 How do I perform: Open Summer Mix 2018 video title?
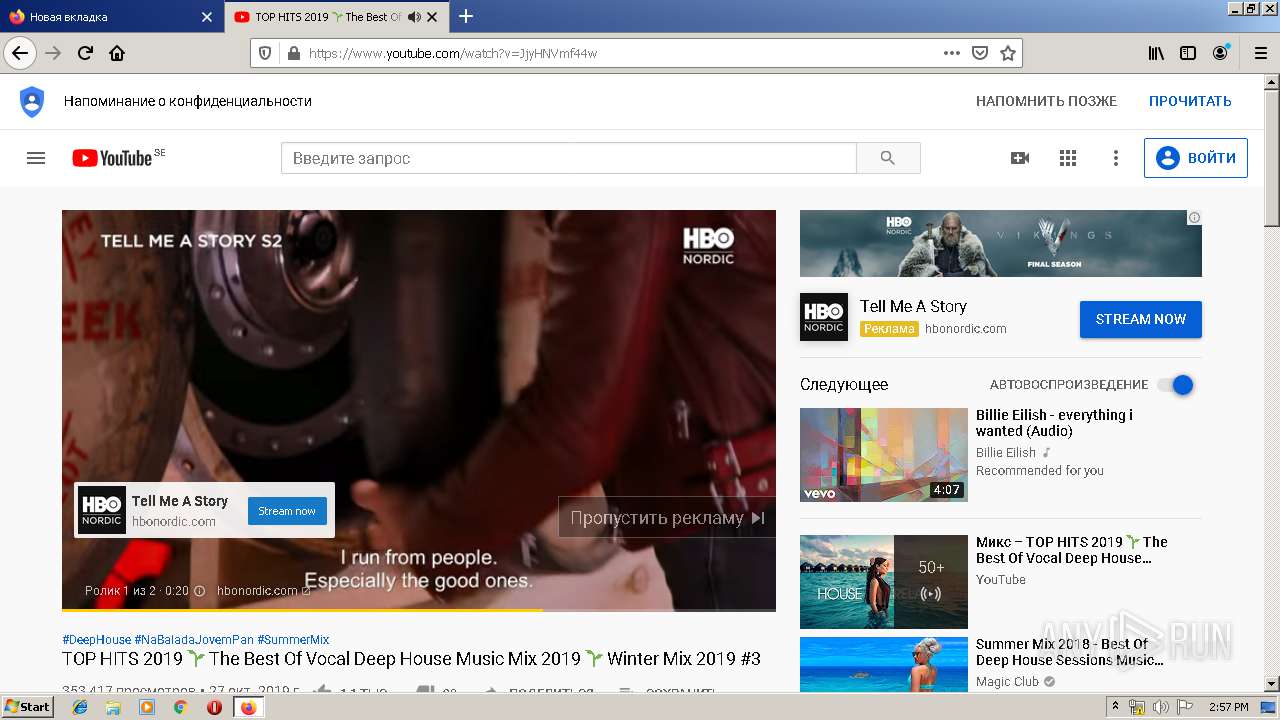coord(1069,652)
